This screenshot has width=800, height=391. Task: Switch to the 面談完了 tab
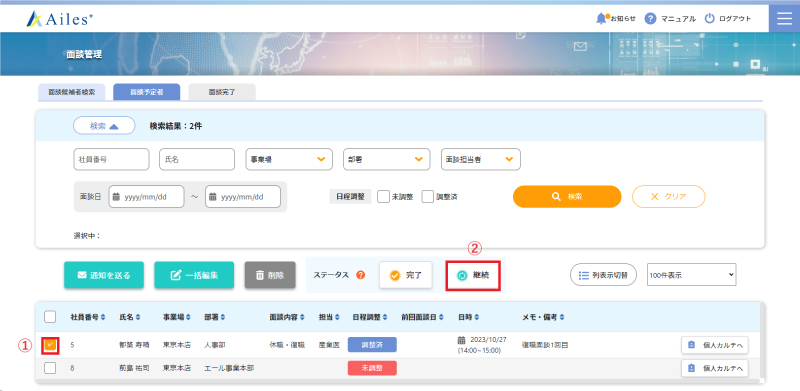pos(222,92)
